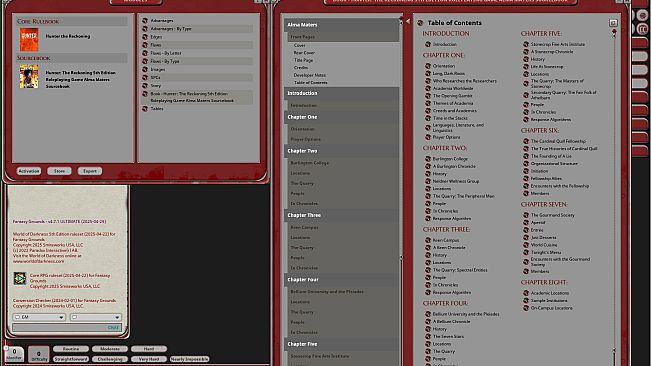
Task: Open The Quarry: The Peripheral Men entry
Action: click(x=463, y=196)
